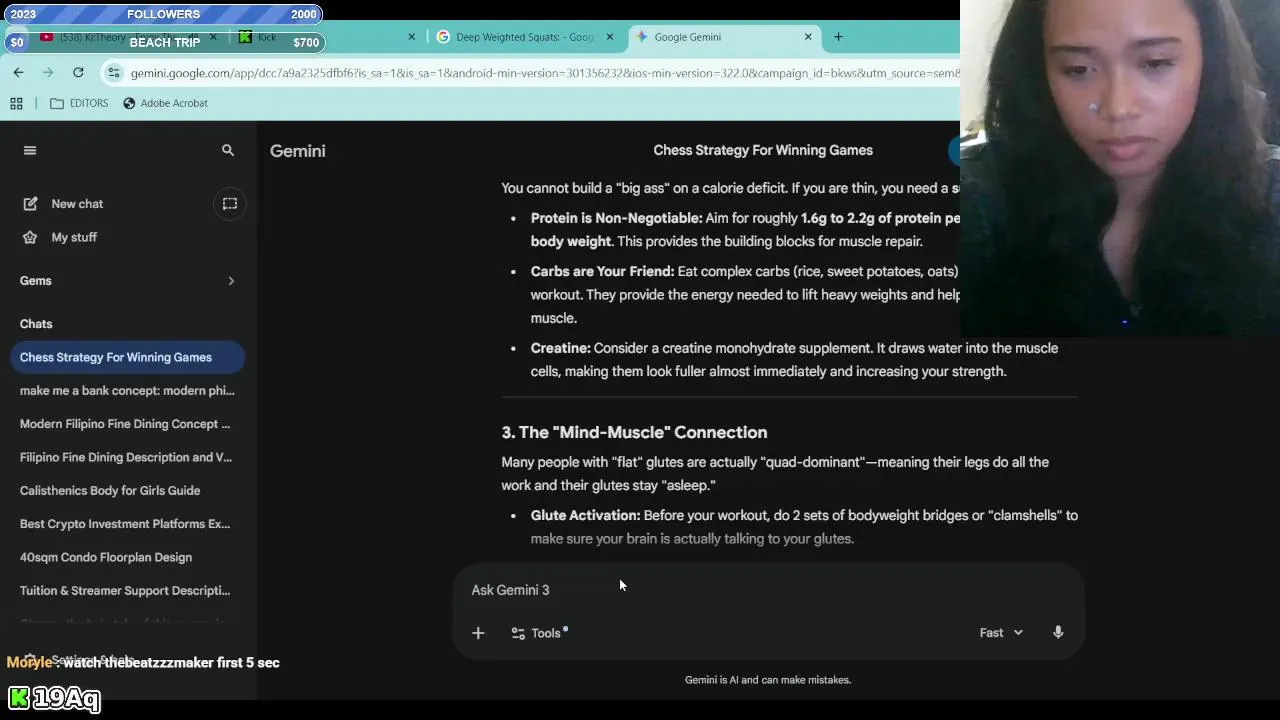
Task: Click the Gems section label
Action: (x=35, y=281)
